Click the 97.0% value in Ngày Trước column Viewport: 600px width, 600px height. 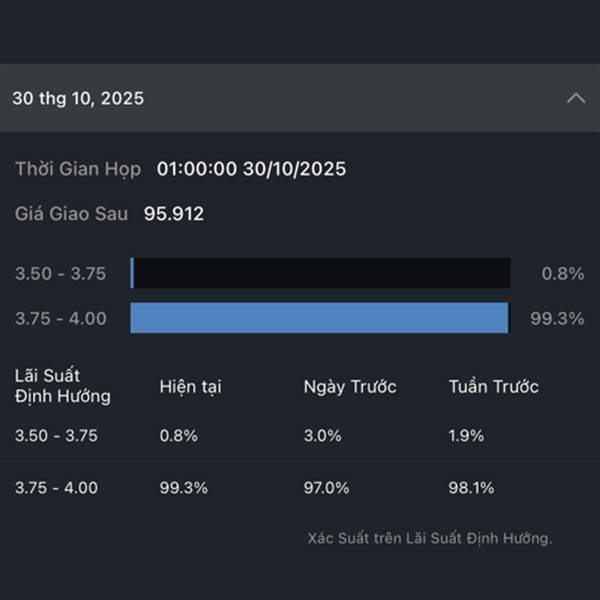(327, 488)
